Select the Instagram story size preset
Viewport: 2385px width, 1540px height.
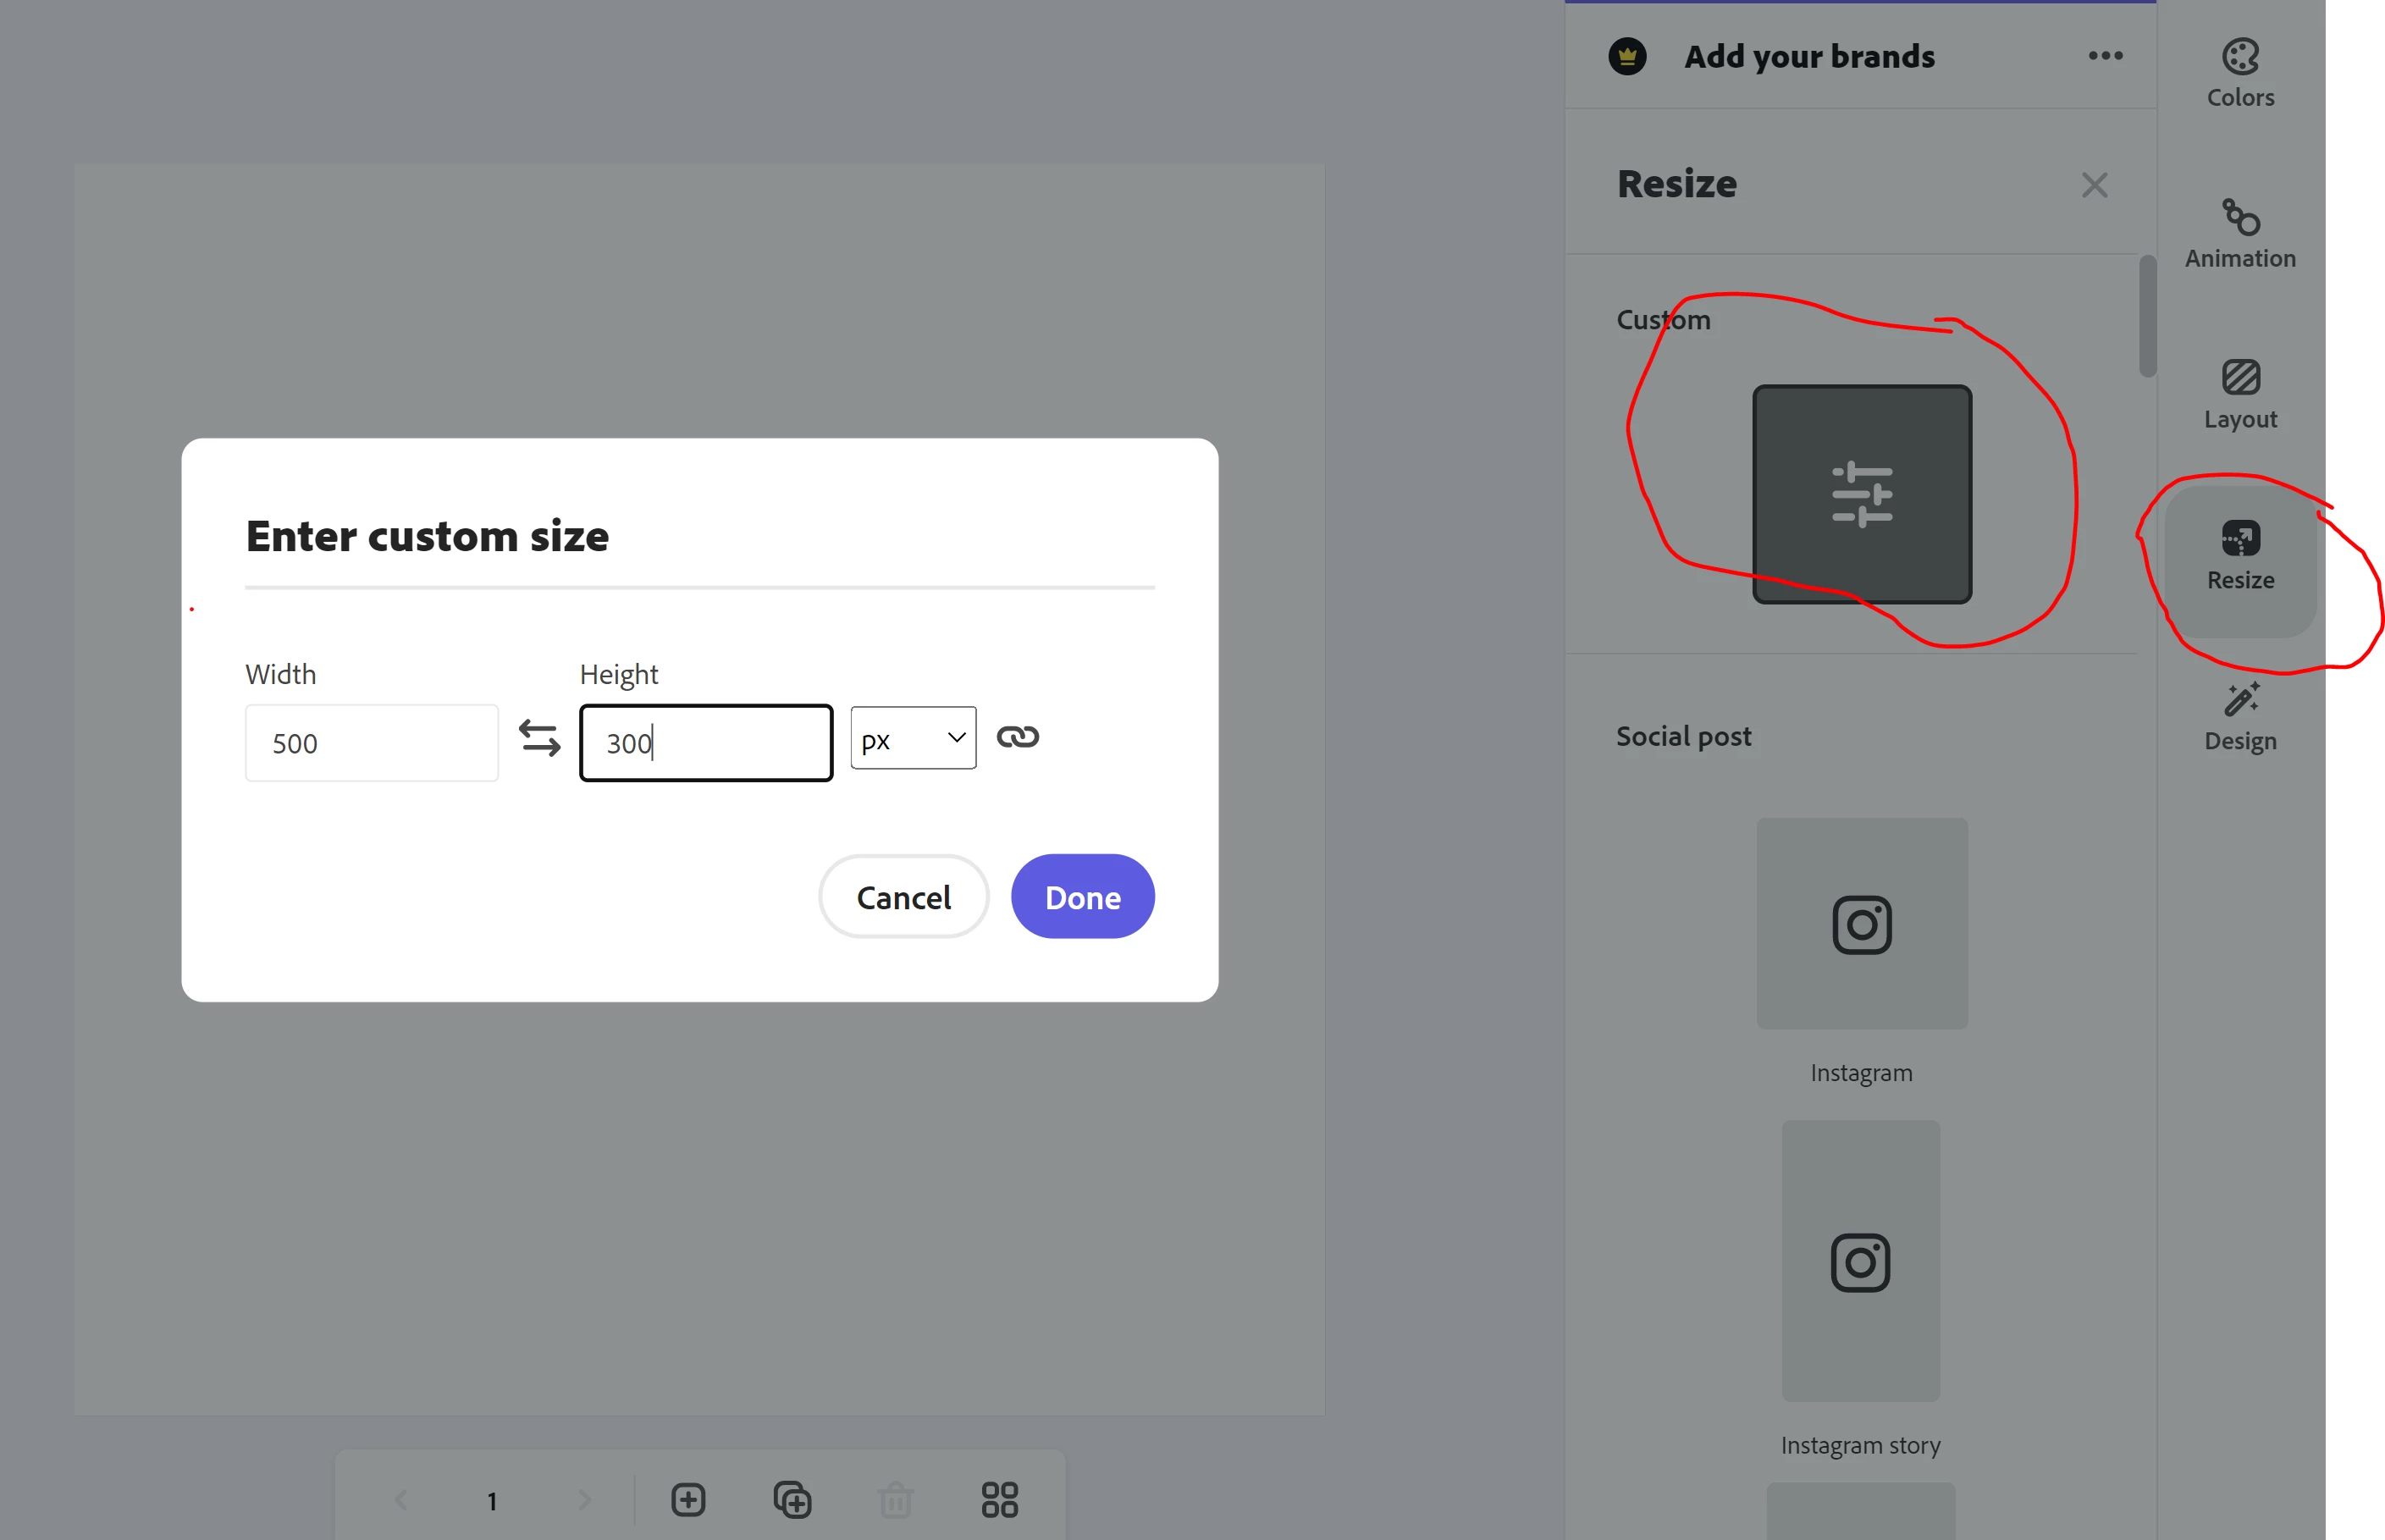[1860, 1260]
